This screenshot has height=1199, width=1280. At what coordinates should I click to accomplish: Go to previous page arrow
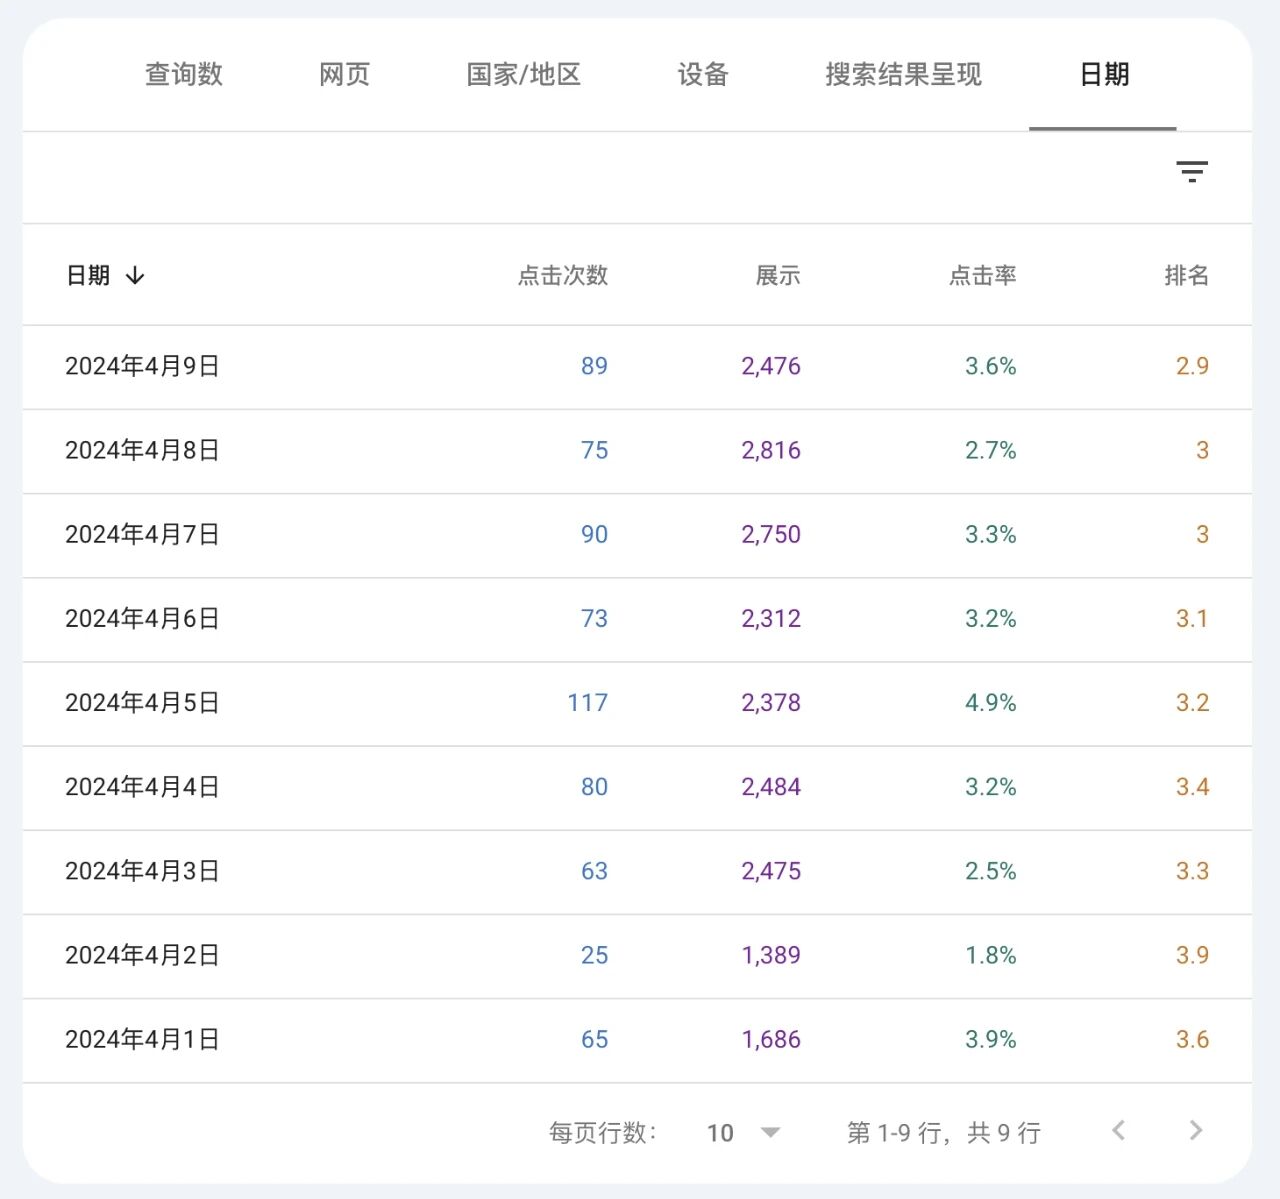1119,1131
